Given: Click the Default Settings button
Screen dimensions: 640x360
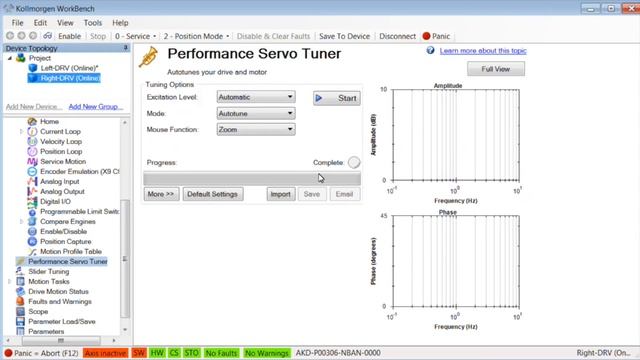Looking at the screenshot, I should [x=213, y=194].
